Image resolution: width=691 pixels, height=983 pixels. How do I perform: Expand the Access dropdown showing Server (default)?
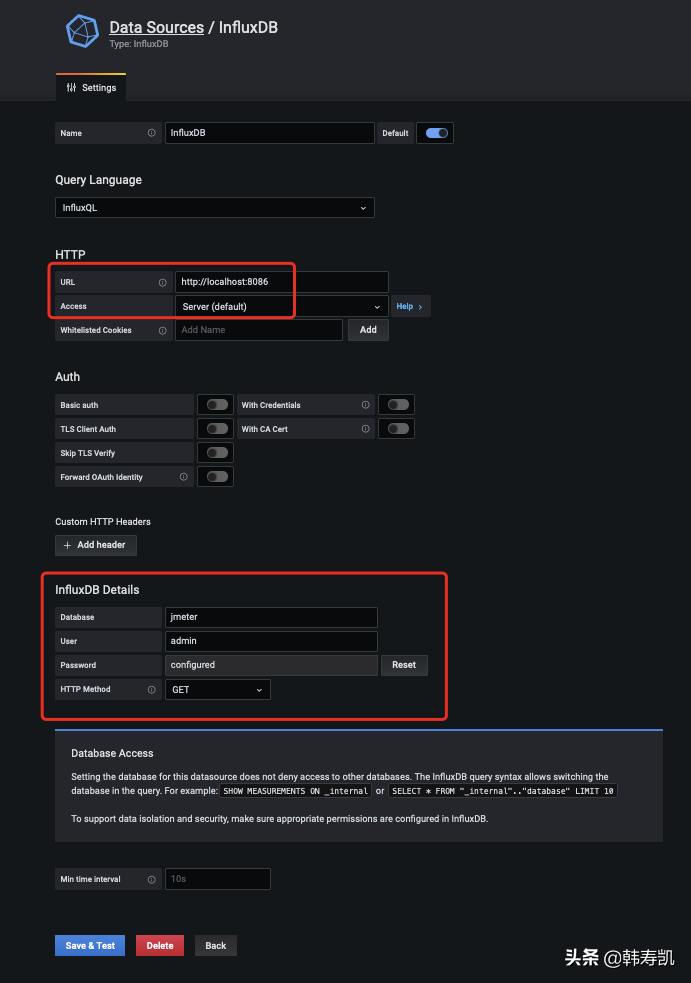click(280, 306)
